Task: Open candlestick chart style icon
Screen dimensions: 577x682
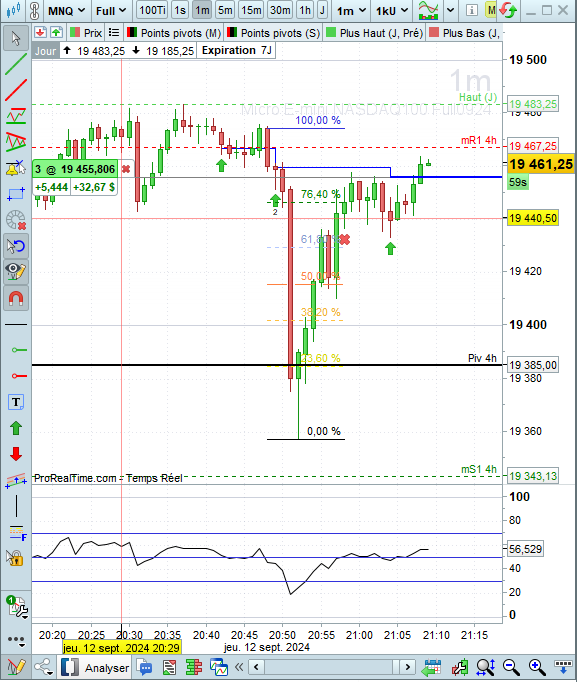Action: (14, 10)
